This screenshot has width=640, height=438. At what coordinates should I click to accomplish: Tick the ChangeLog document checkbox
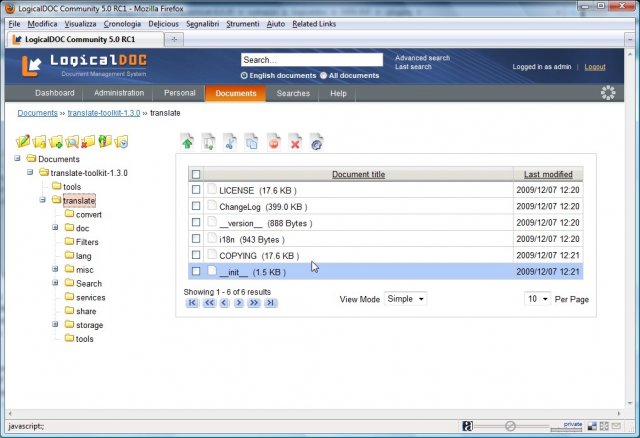tap(196, 206)
